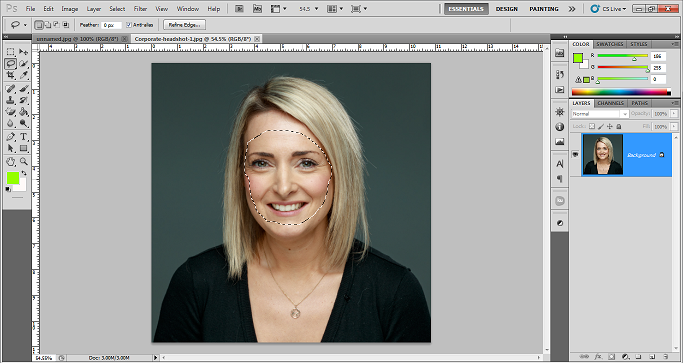
Task: Choose Add to selection mode
Action: coord(48,25)
